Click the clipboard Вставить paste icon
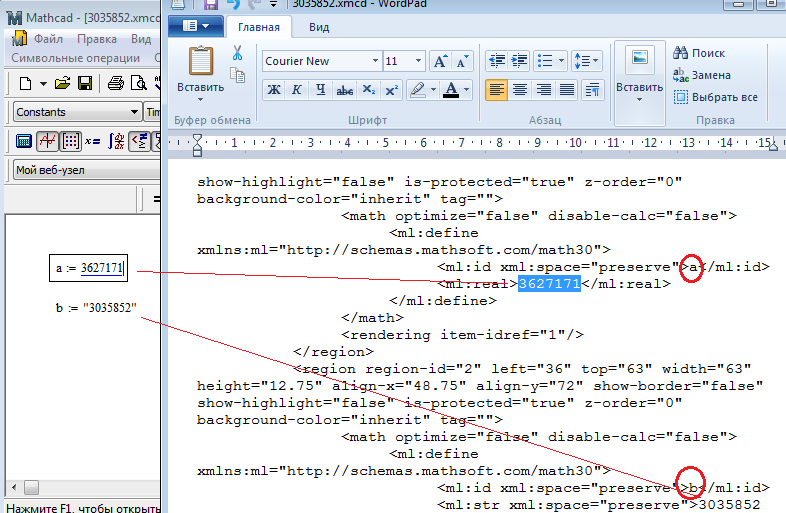786x513 pixels. click(201, 61)
